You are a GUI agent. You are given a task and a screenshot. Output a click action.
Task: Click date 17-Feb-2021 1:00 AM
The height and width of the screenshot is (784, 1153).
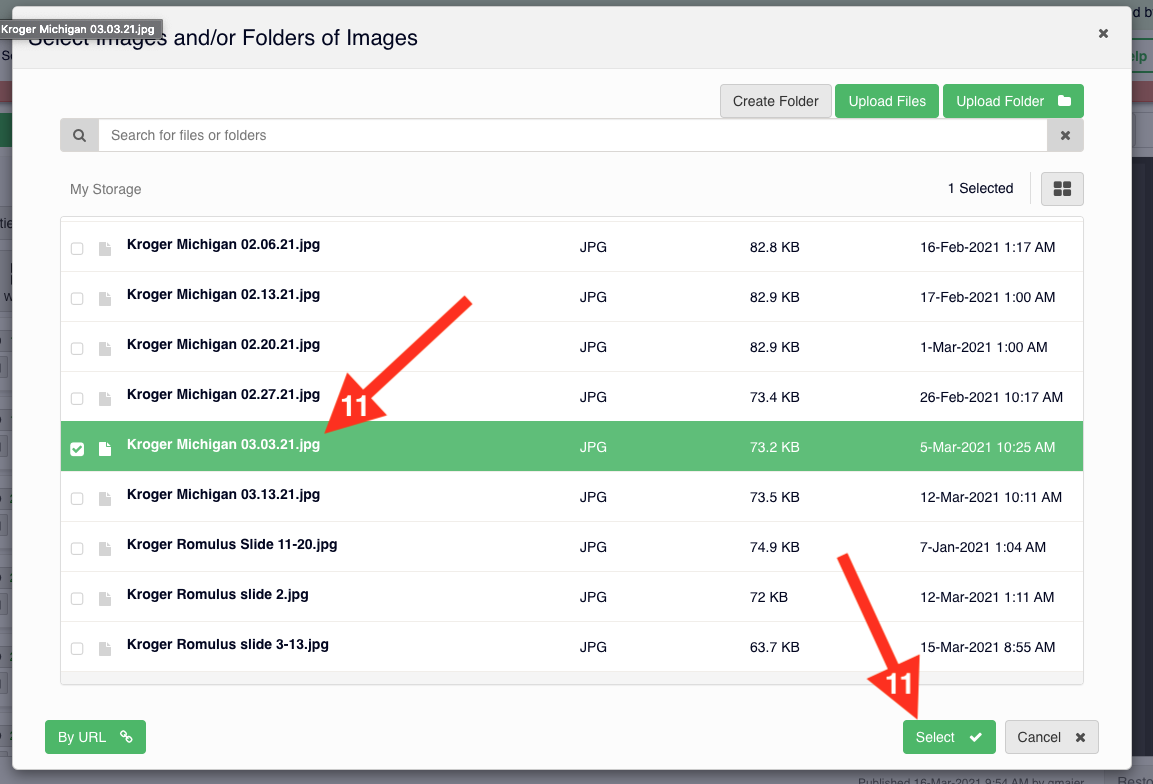pyautogui.click(x=988, y=298)
